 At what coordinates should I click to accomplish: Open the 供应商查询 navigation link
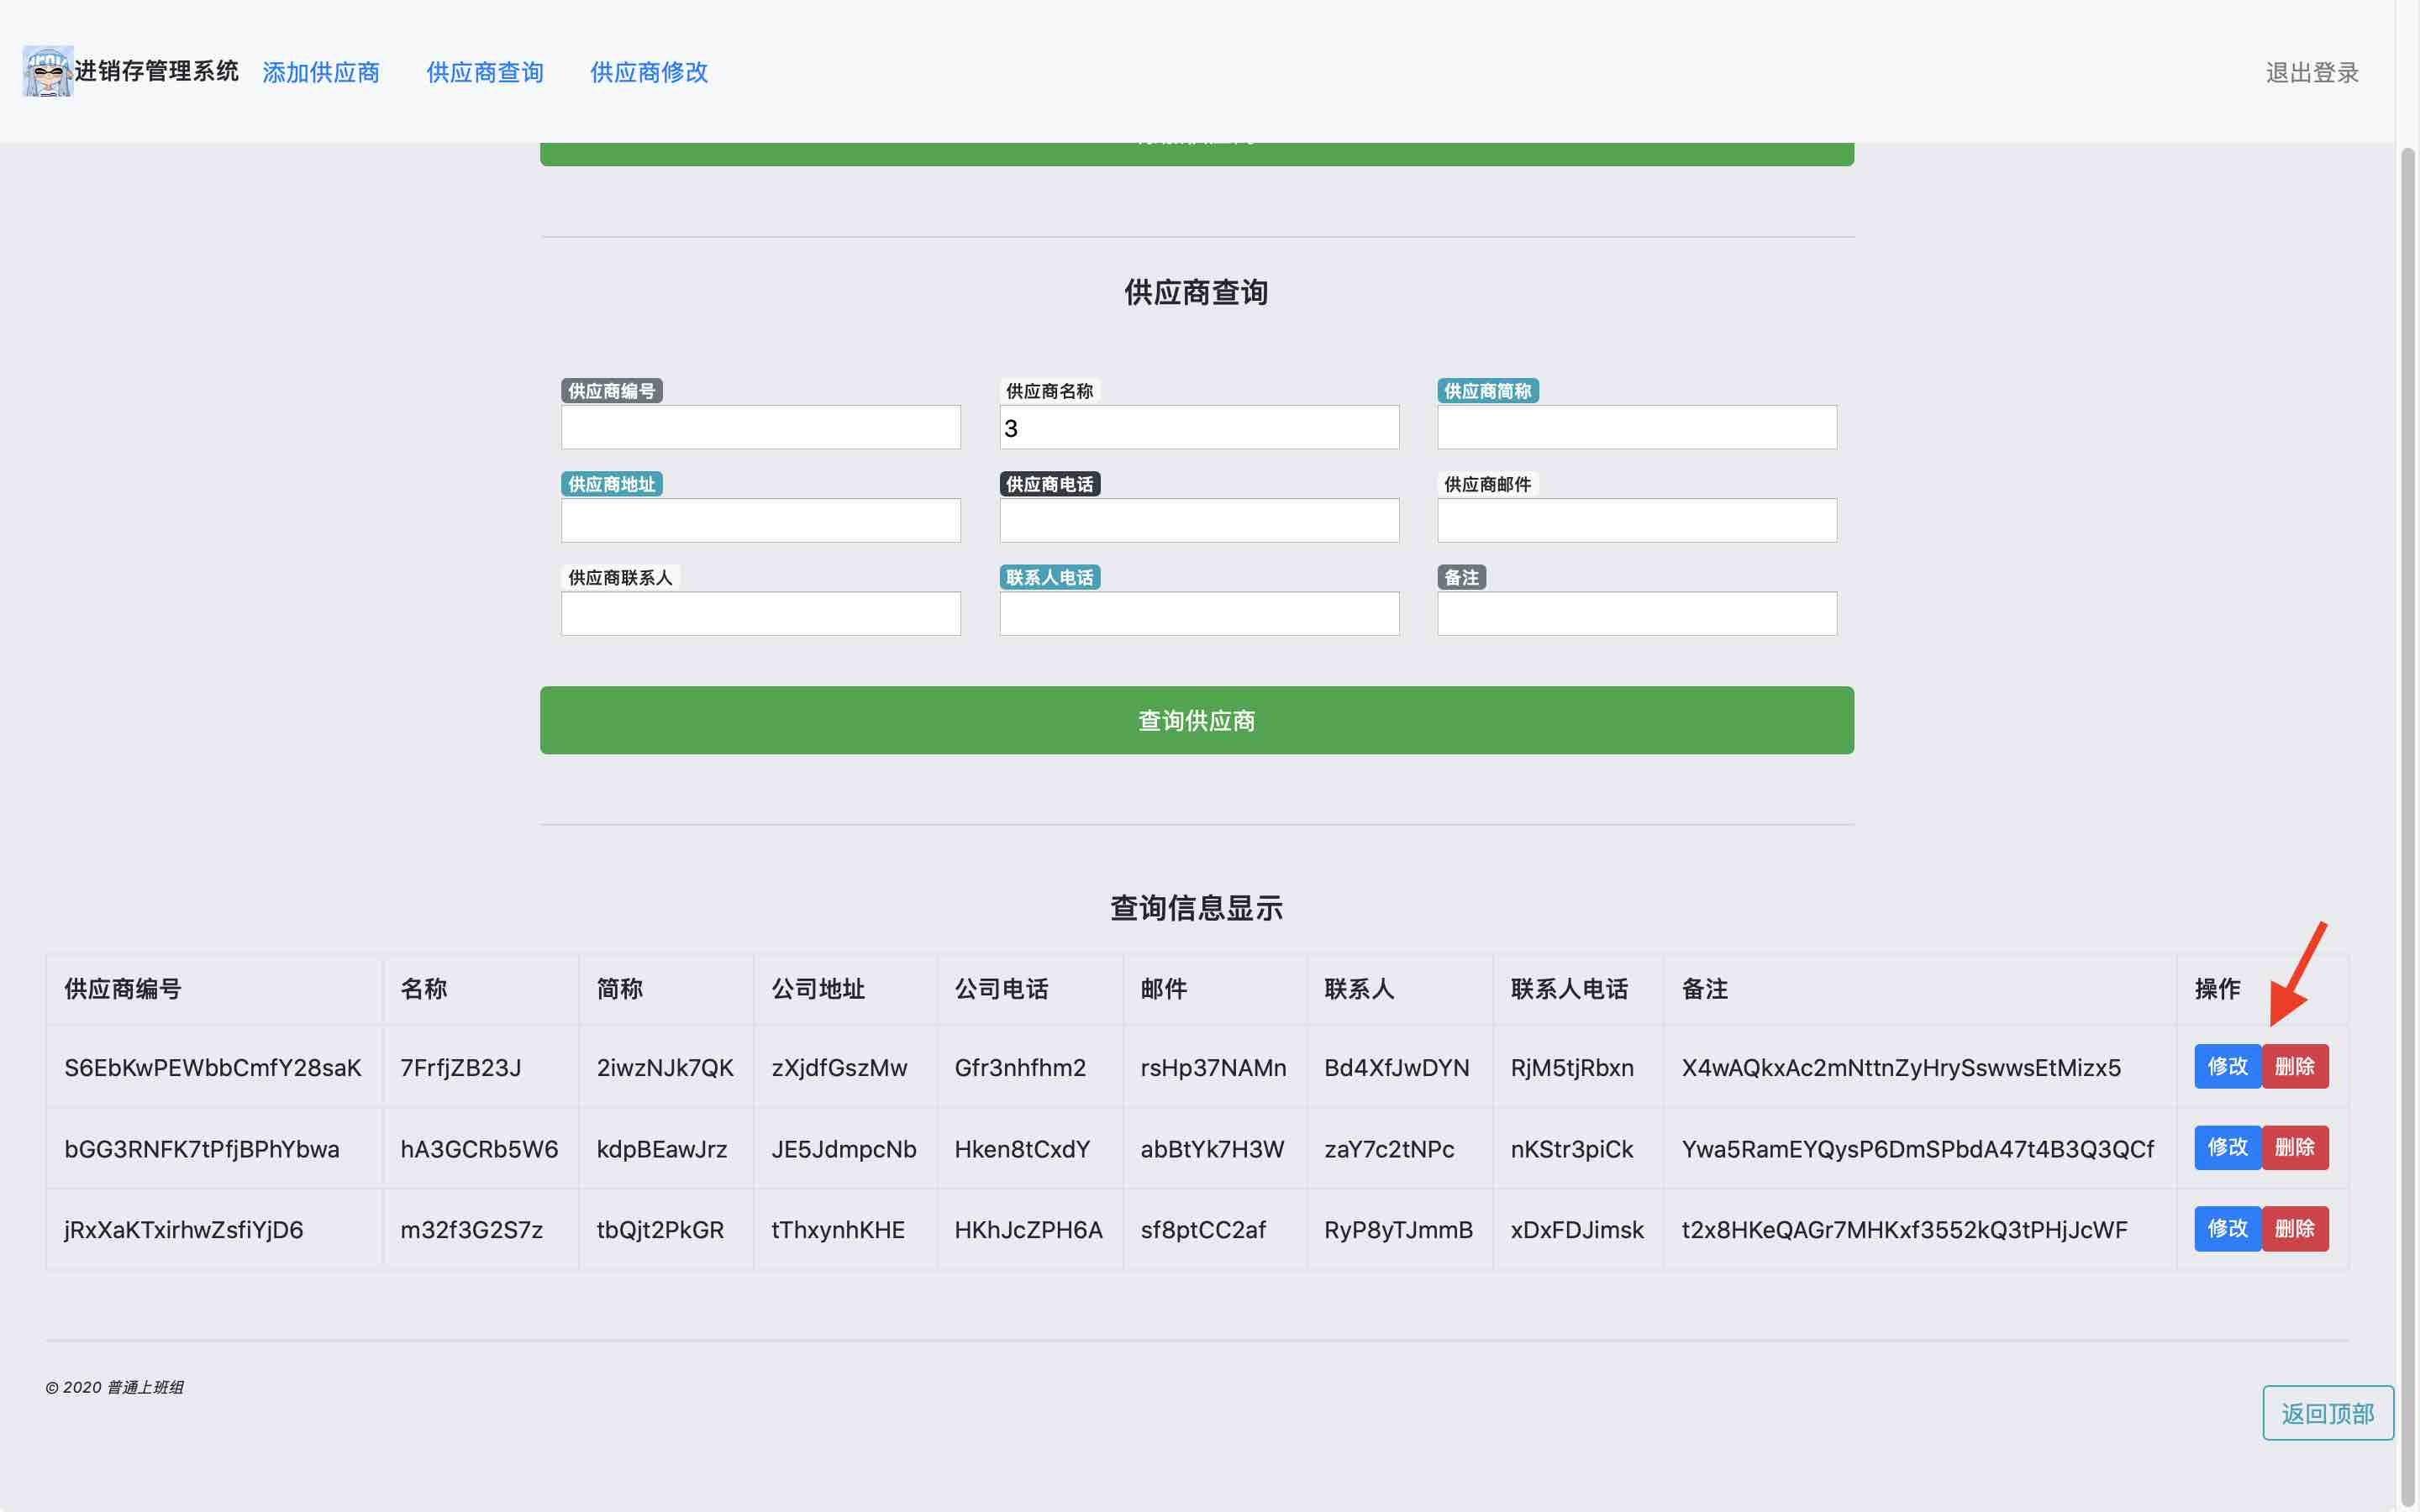(484, 72)
